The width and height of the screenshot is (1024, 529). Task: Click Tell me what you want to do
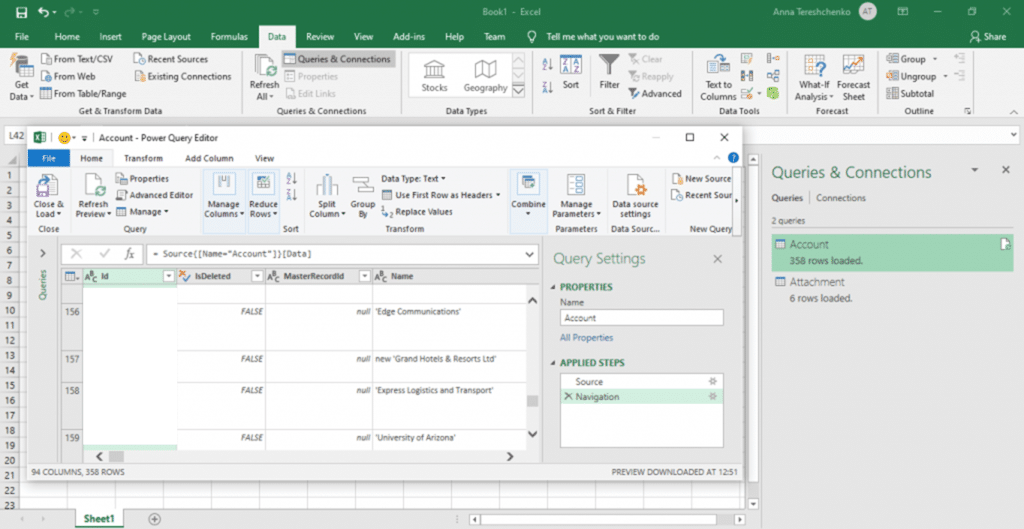tap(602, 37)
